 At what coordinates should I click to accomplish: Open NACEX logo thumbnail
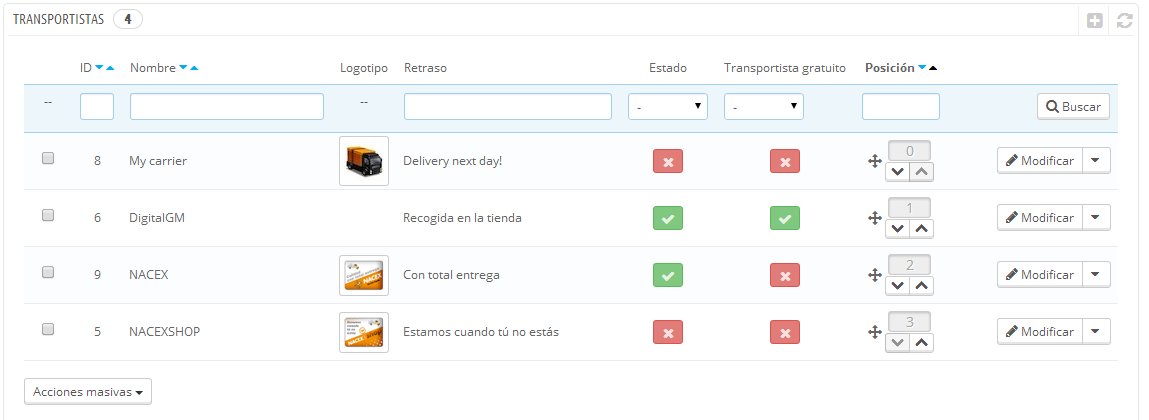(364, 275)
